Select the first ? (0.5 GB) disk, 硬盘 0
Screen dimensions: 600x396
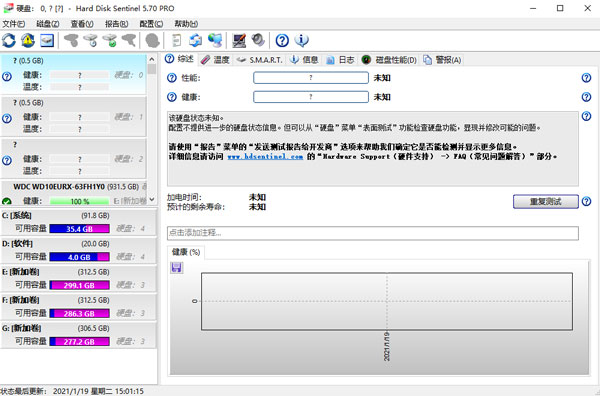[x=73, y=74]
